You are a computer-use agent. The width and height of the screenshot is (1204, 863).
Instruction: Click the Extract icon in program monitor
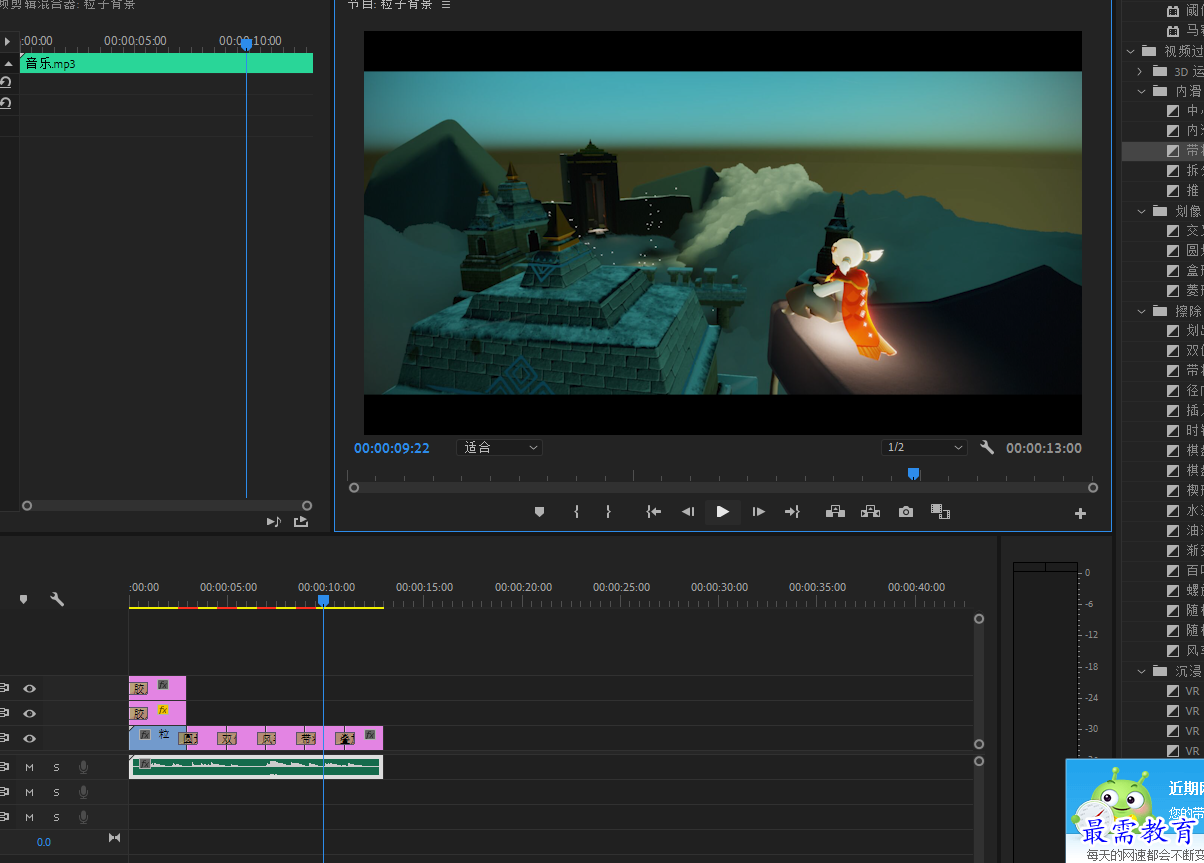[870, 511]
